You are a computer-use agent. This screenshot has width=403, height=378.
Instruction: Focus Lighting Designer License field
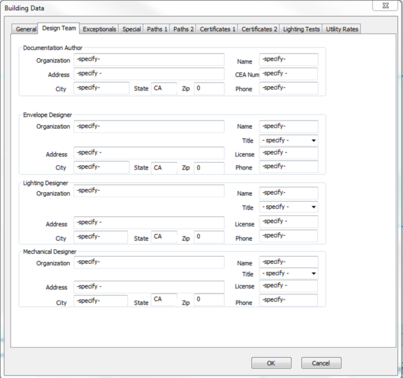click(289, 221)
